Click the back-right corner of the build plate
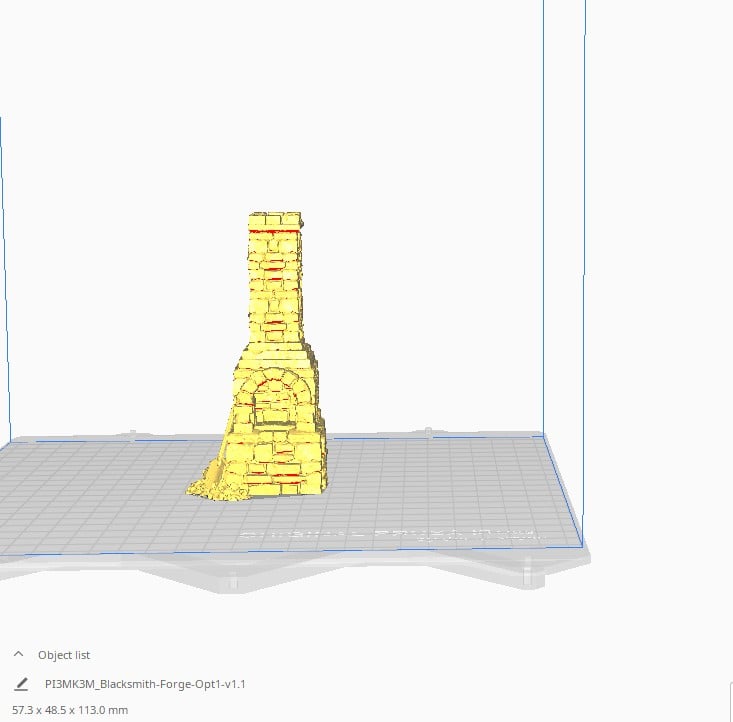Screen dimensions: 733x722 542,434
